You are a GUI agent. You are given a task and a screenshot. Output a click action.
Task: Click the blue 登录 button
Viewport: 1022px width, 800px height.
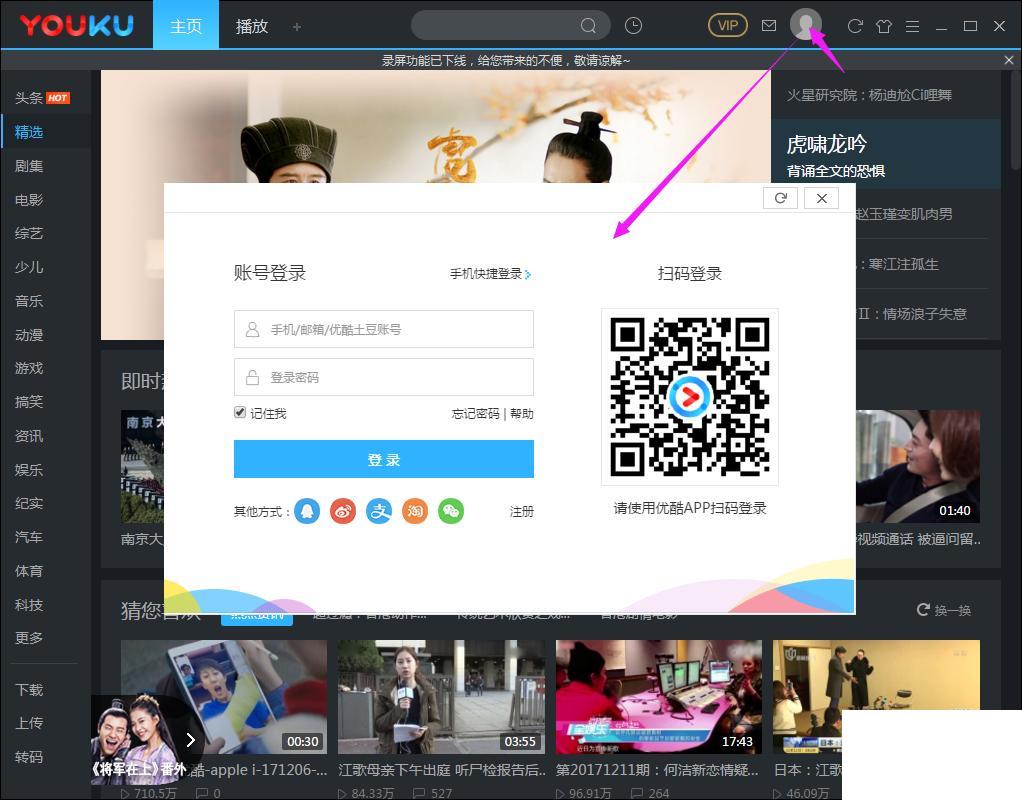pos(384,458)
